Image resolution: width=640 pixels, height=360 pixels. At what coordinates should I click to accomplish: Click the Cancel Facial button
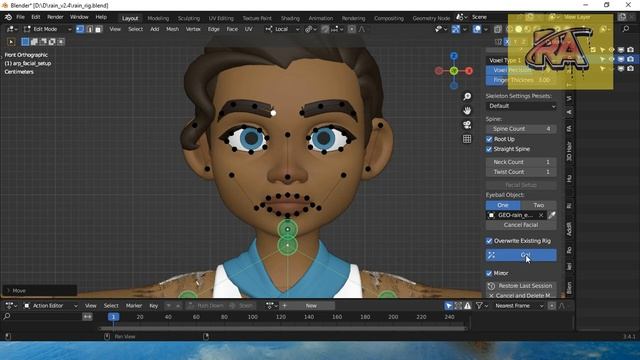coord(521,225)
